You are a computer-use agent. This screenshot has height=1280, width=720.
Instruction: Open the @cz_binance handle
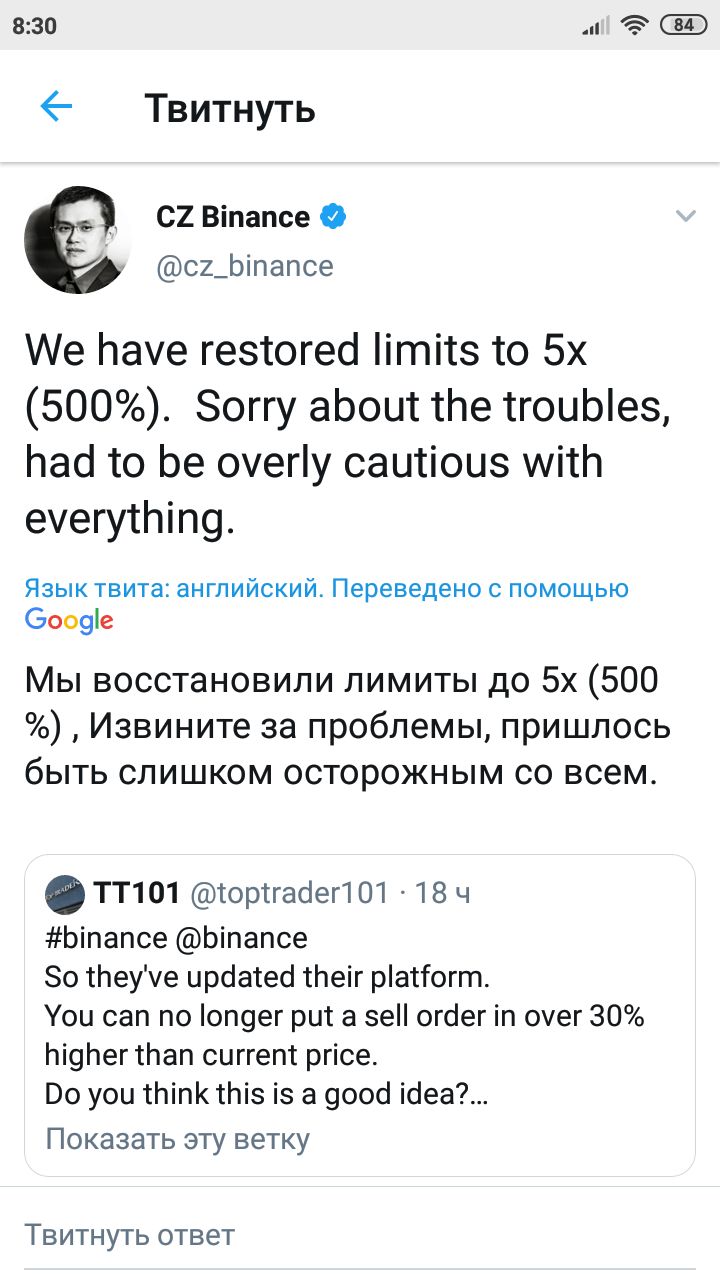pos(245,266)
